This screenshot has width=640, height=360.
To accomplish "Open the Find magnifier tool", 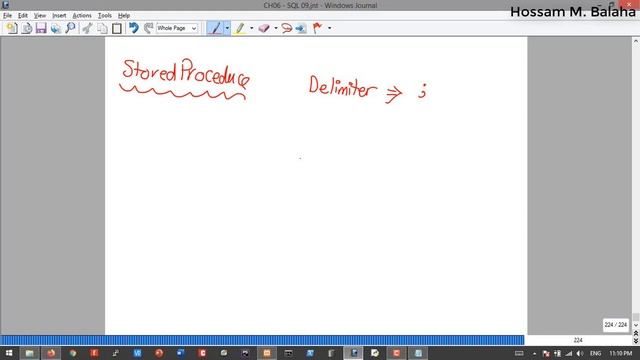I will (71, 28).
